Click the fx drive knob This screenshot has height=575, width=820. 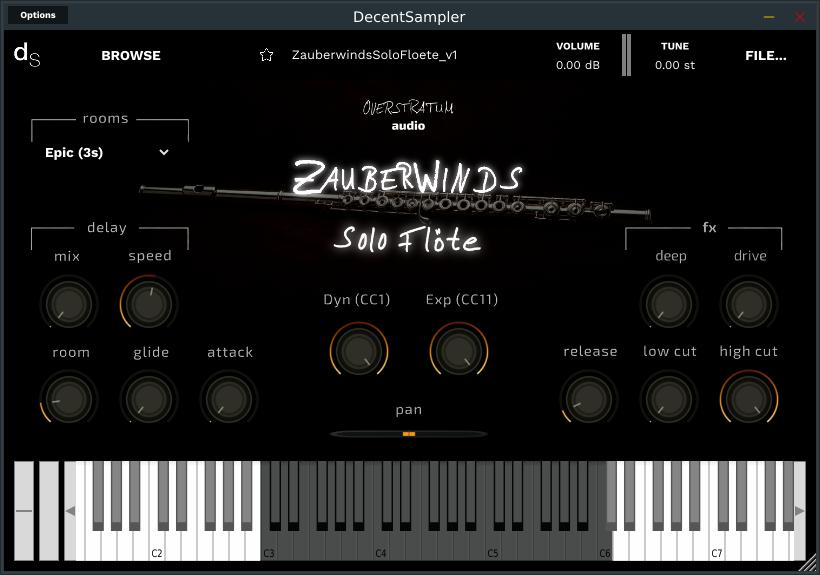pos(749,304)
